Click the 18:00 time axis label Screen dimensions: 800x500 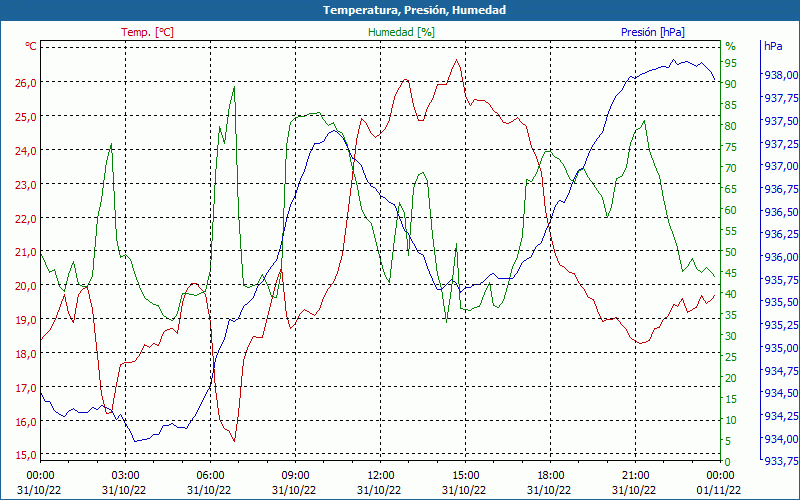pos(551,476)
